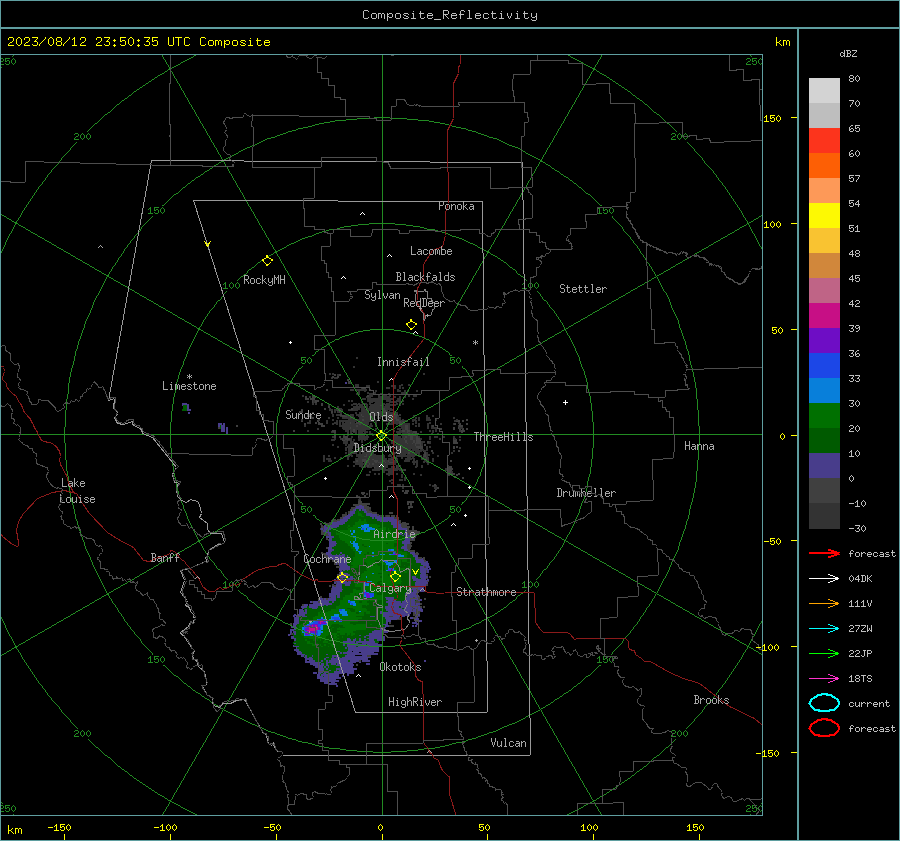Click the Strathmore town label
Screen dimensions: 900x841
tap(486, 592)
